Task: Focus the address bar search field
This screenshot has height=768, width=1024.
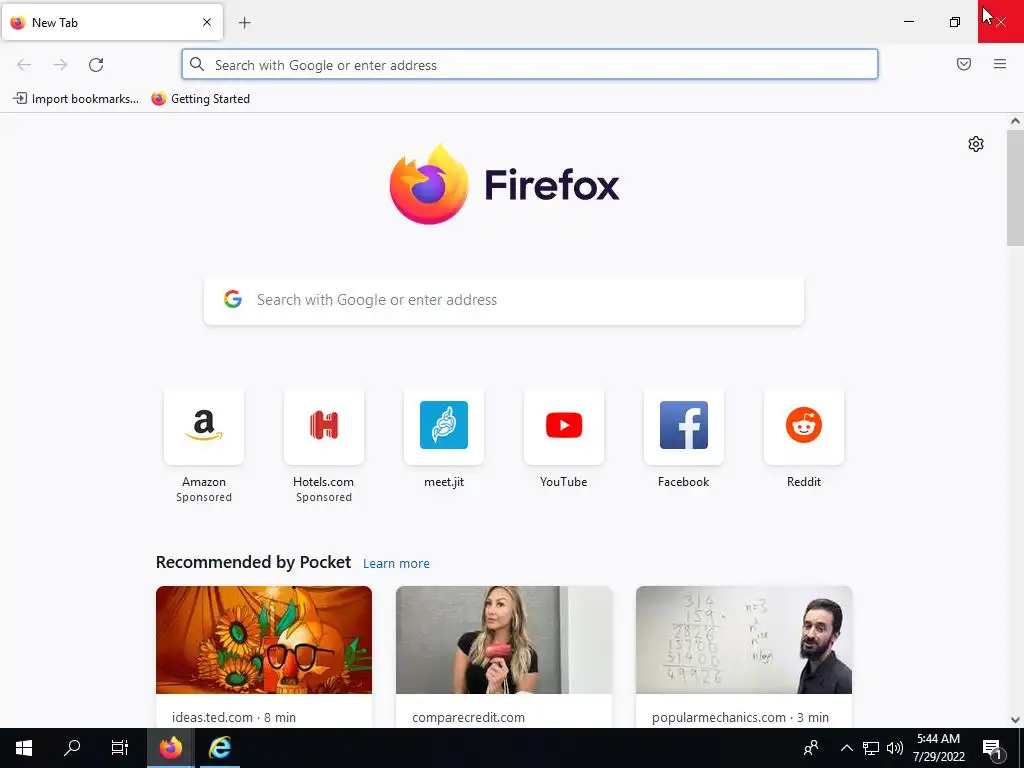Action: click(530, 65)
